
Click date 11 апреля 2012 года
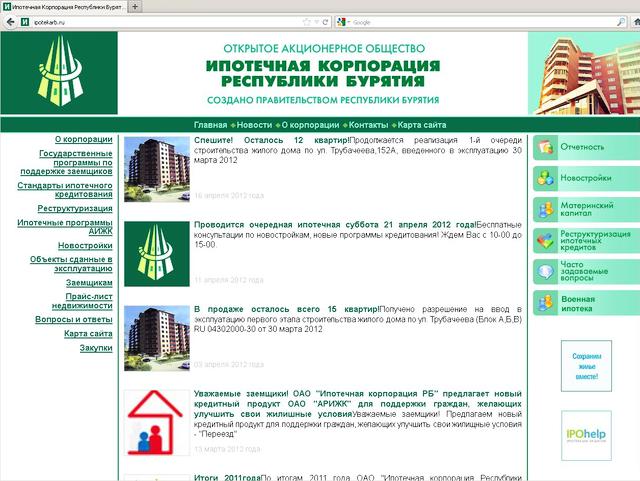229,280
